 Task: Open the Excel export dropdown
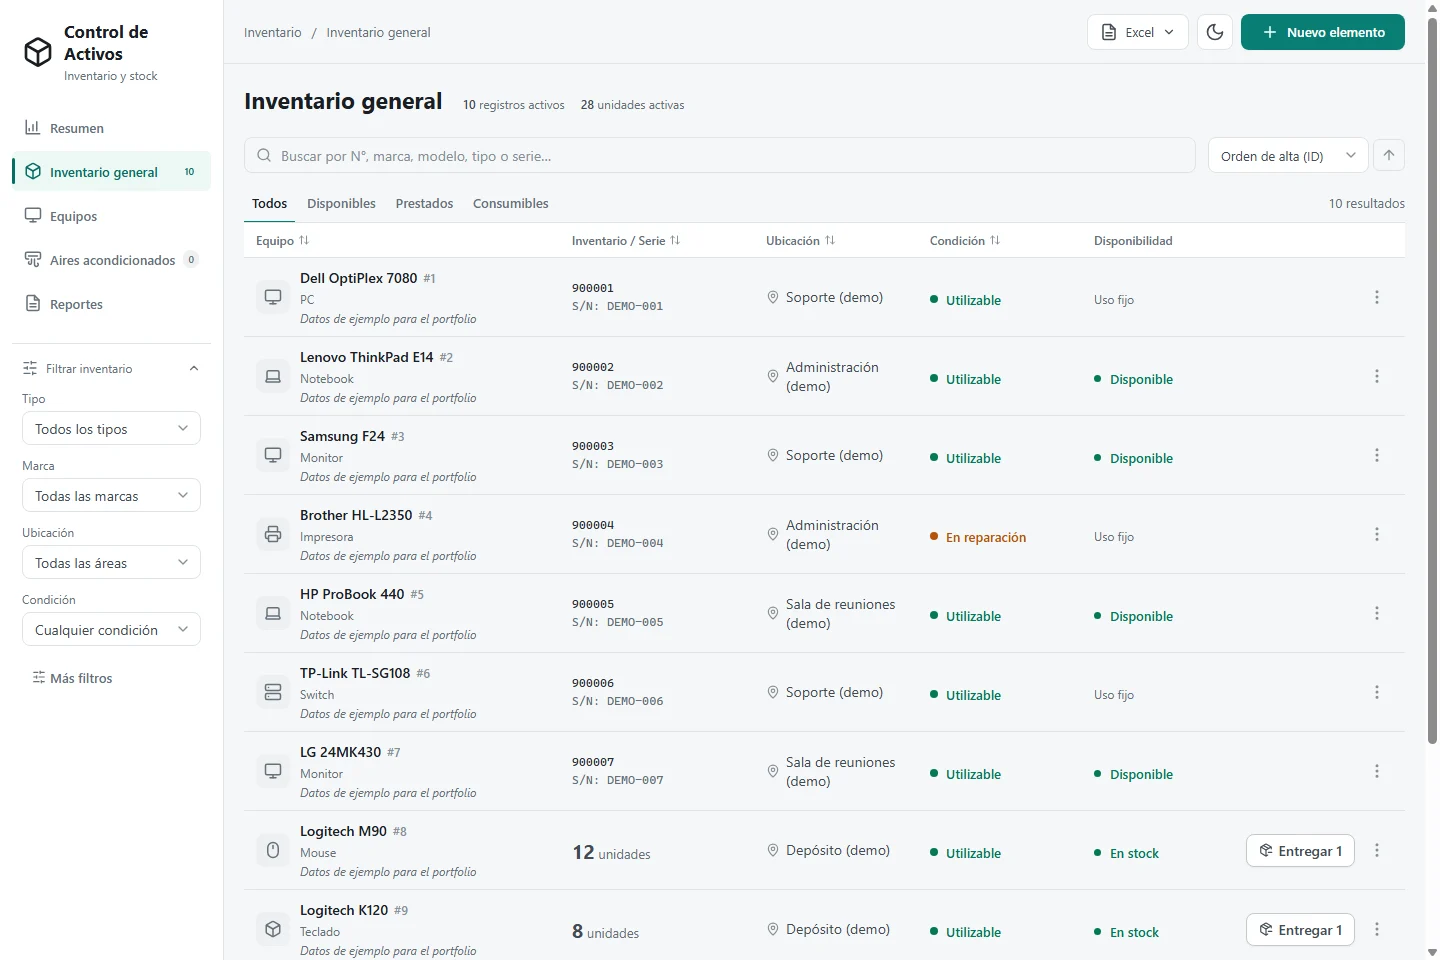[1138, 32]
